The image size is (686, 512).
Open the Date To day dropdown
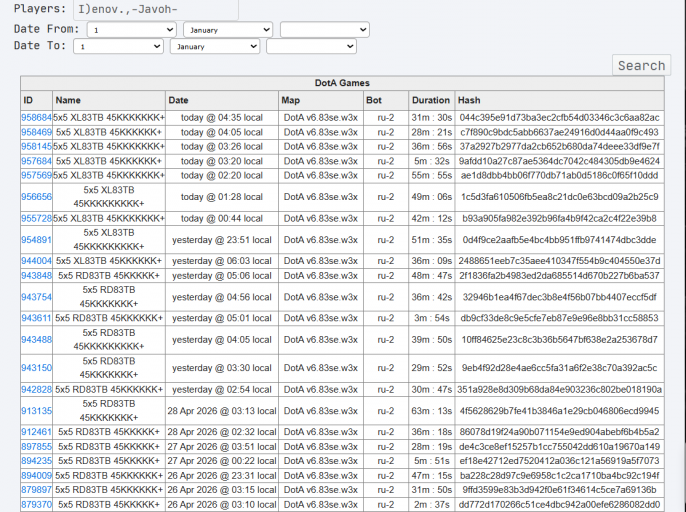[119, 46]
